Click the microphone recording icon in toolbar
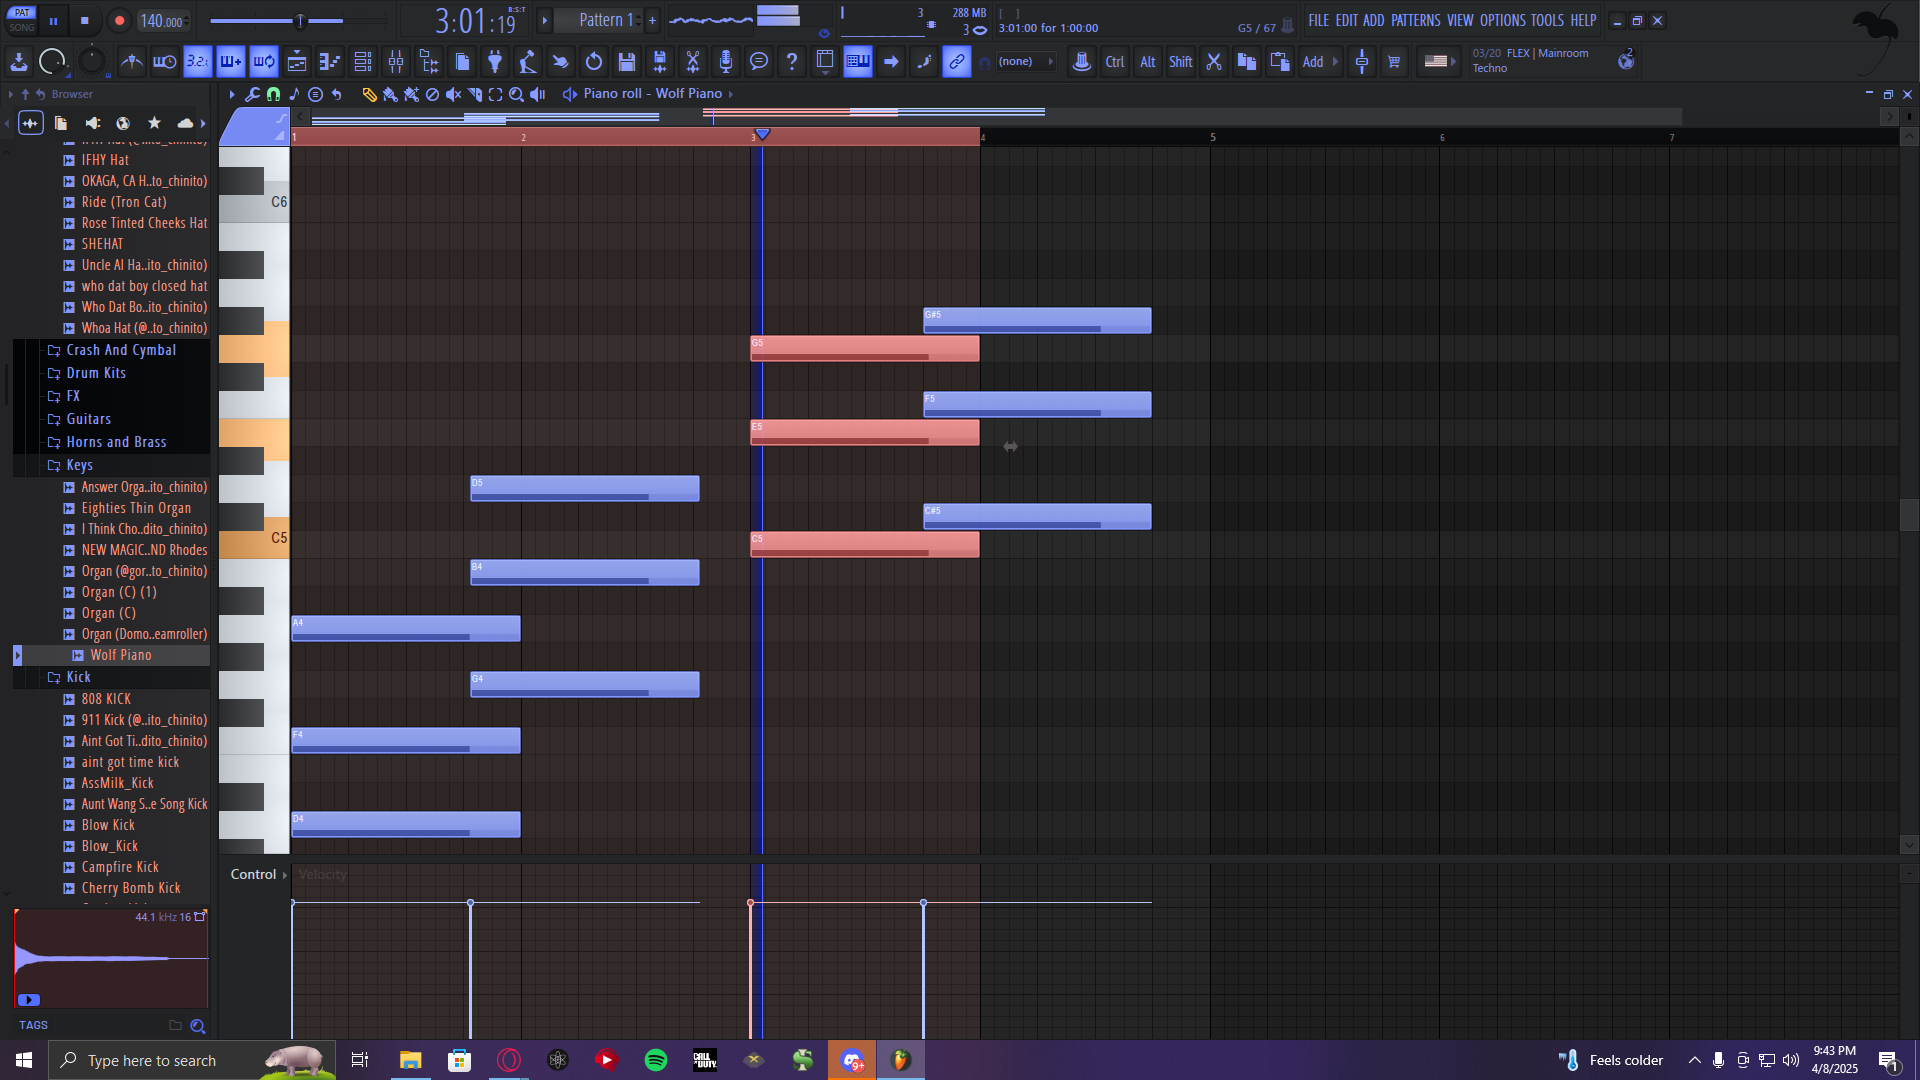Screen dimensions: 1920x1080 pos(726,62)
